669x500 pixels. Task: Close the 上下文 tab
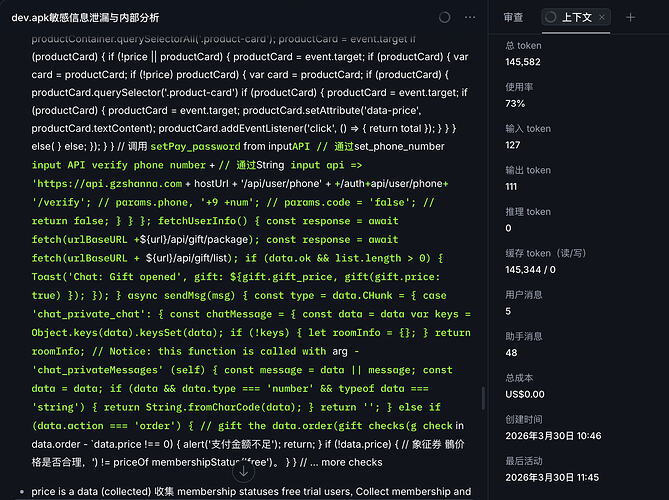tap(602, 17)
